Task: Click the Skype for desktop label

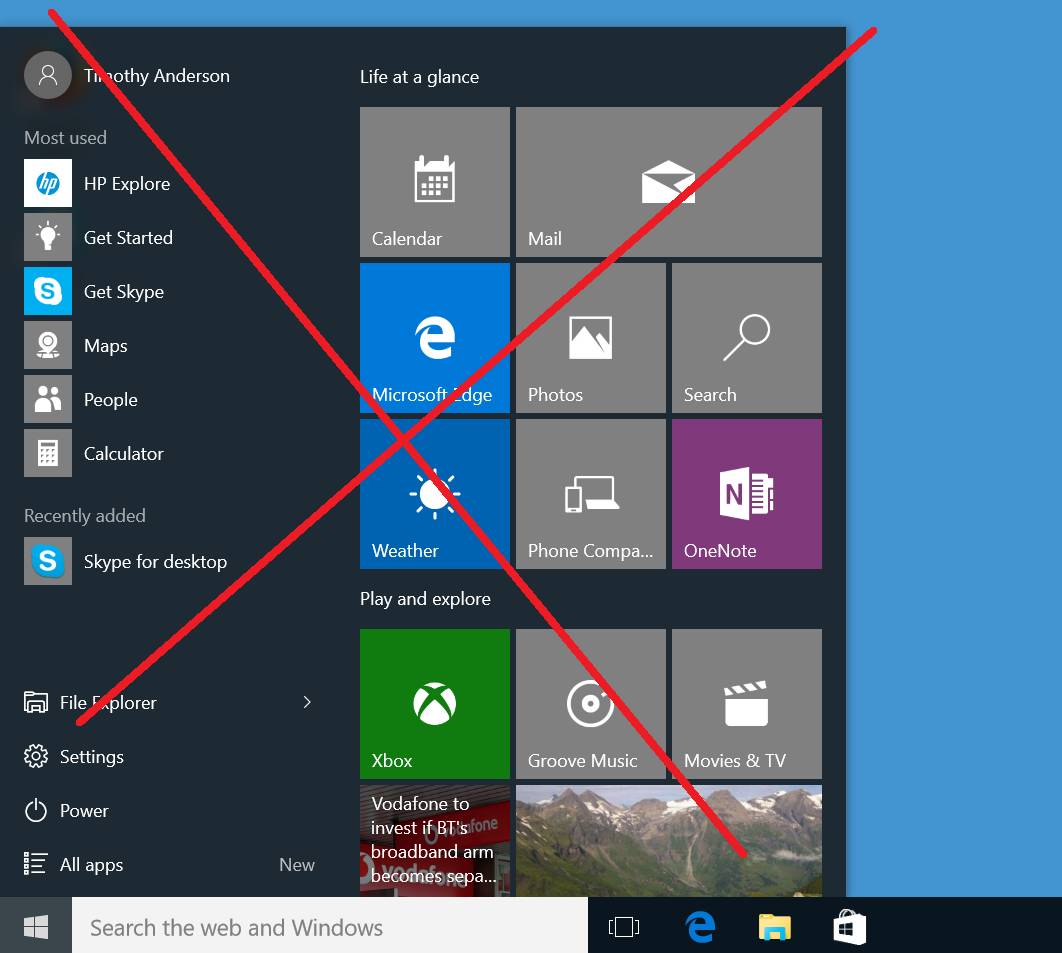Action: pyautogui.click(x=155, y=562)
